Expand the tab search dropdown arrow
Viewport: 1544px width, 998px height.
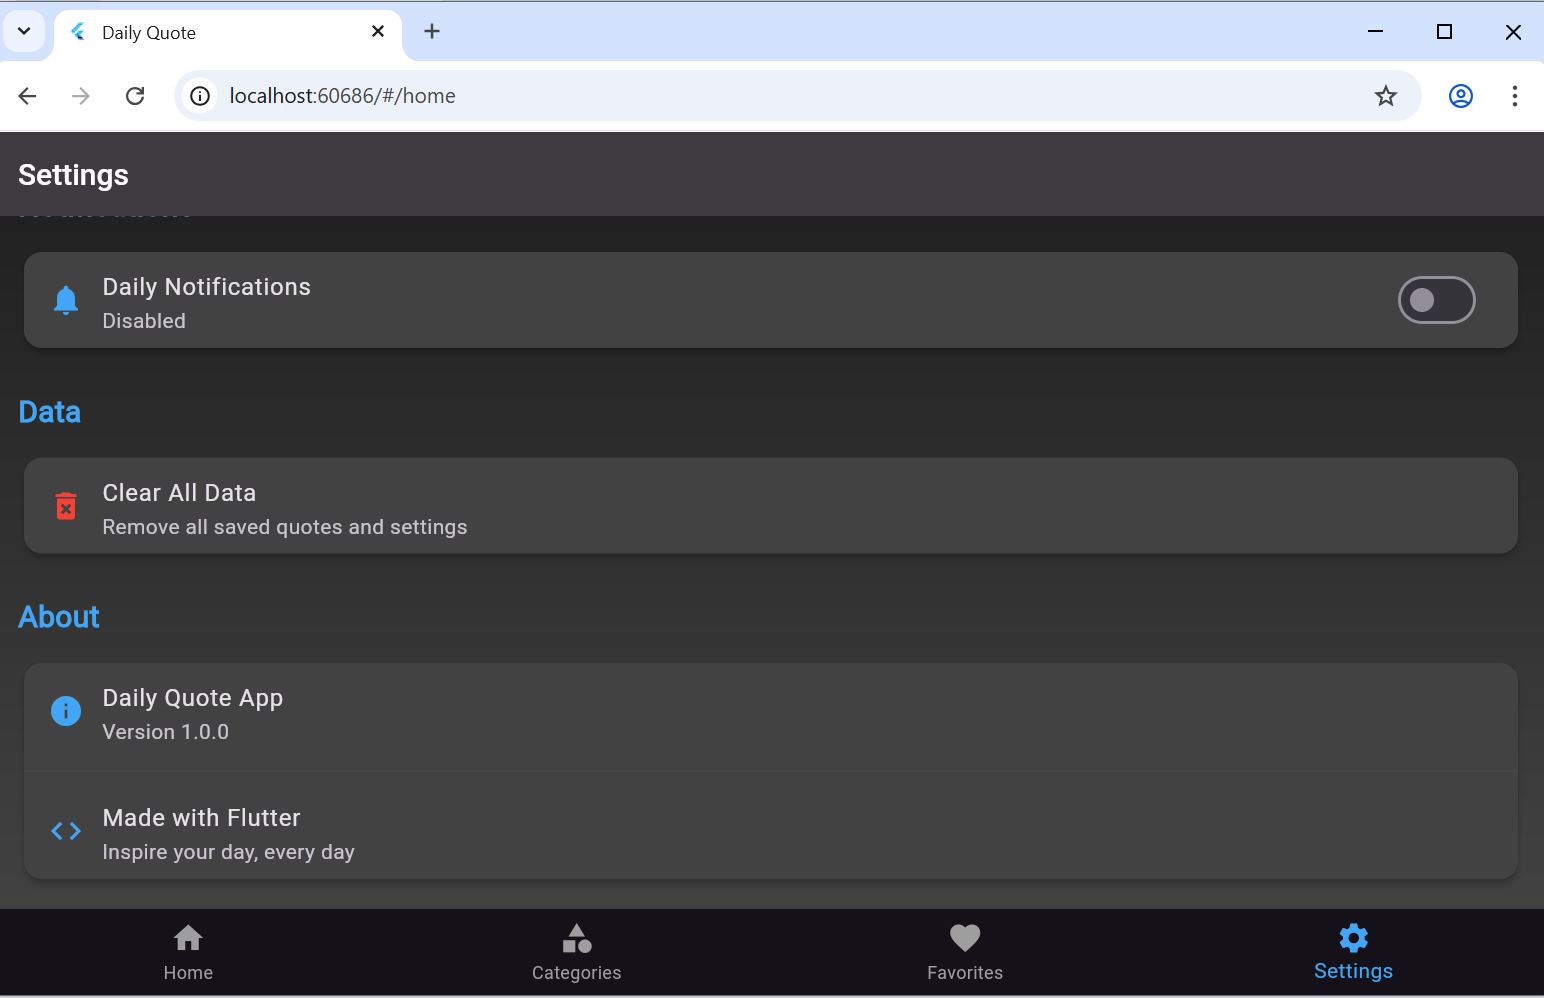[24, 32]
